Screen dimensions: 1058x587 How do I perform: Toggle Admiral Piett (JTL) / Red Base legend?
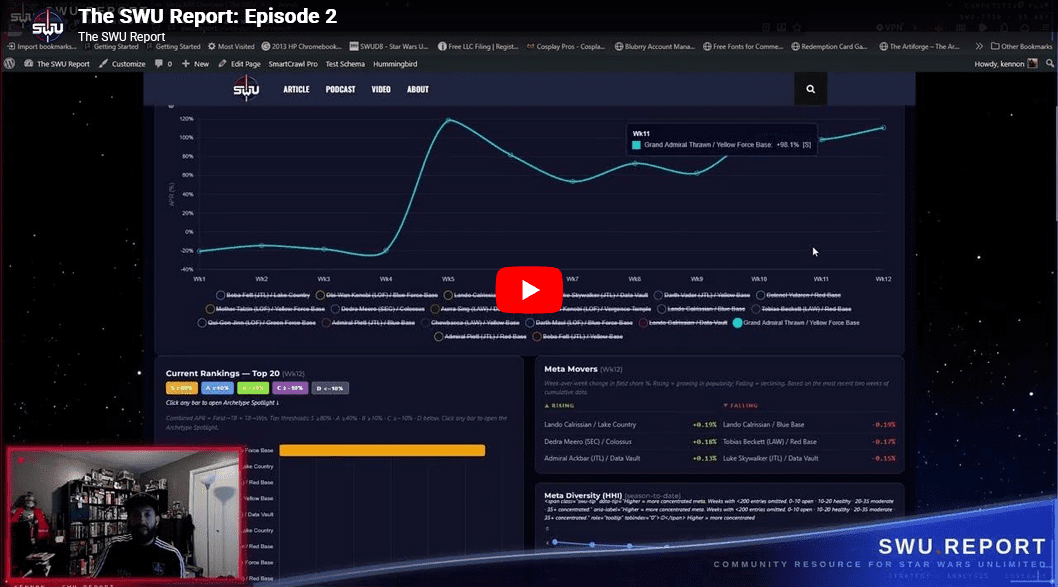[x=480, y=337]
